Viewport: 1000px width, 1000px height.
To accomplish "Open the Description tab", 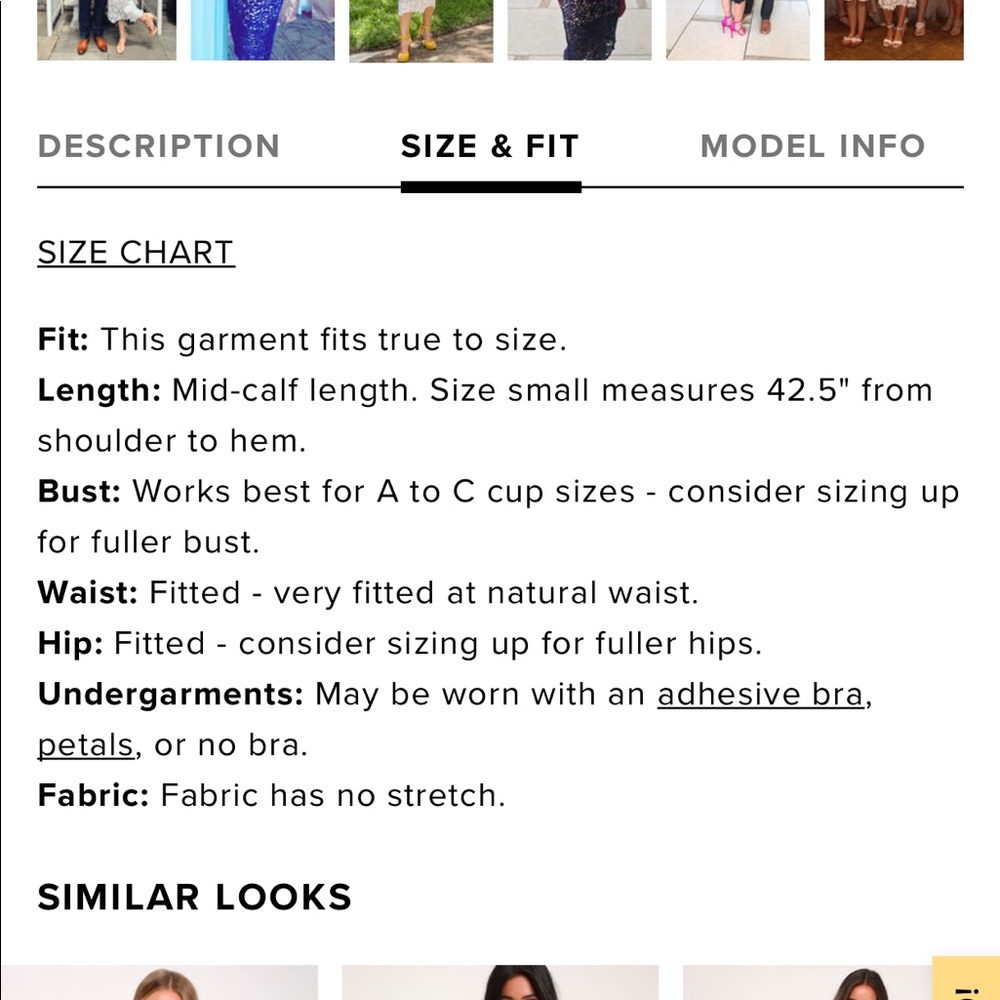I will pos(159,146).
